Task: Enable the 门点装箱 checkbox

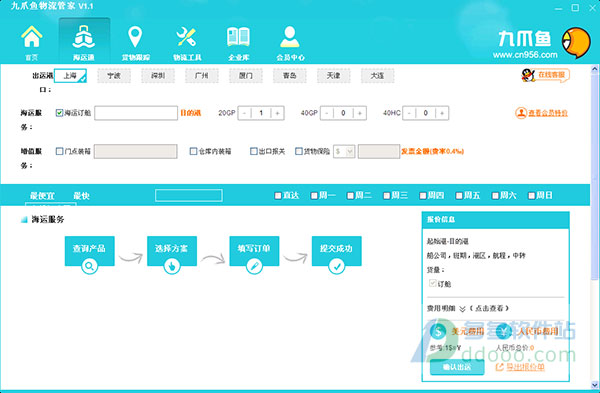Action: pos(59,151)
